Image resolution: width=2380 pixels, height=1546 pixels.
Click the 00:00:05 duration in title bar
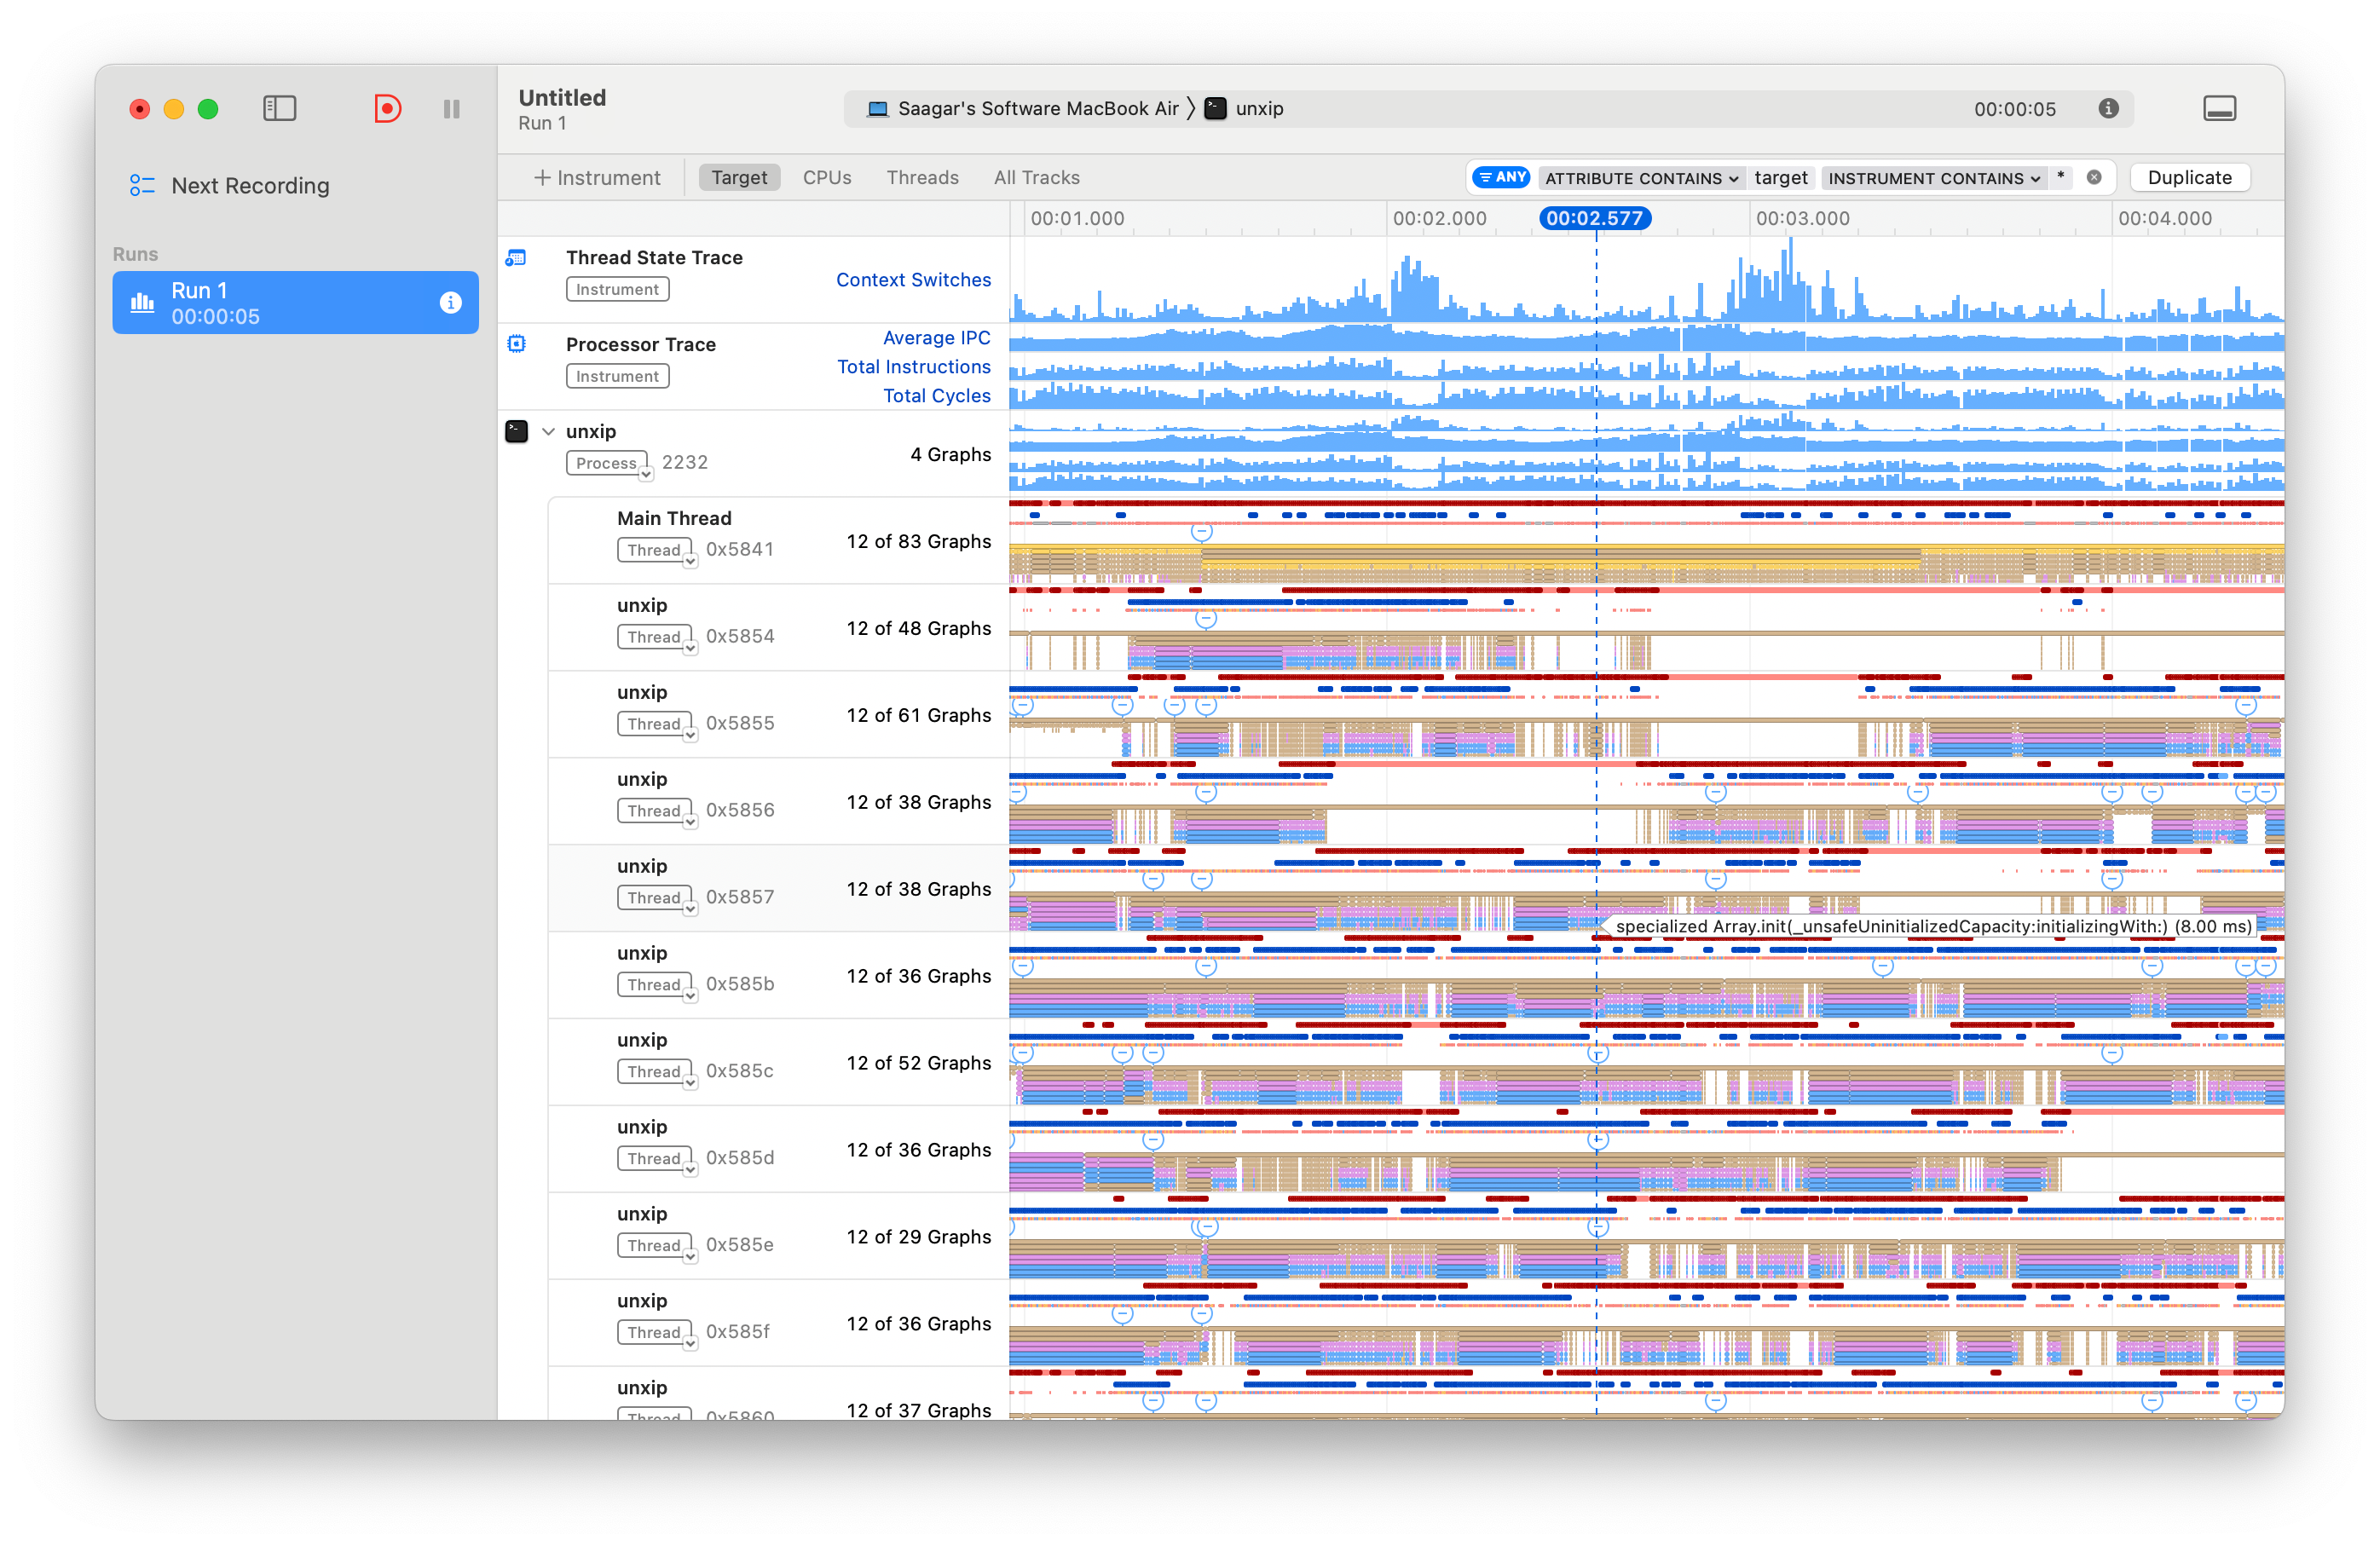(2014, 109)
